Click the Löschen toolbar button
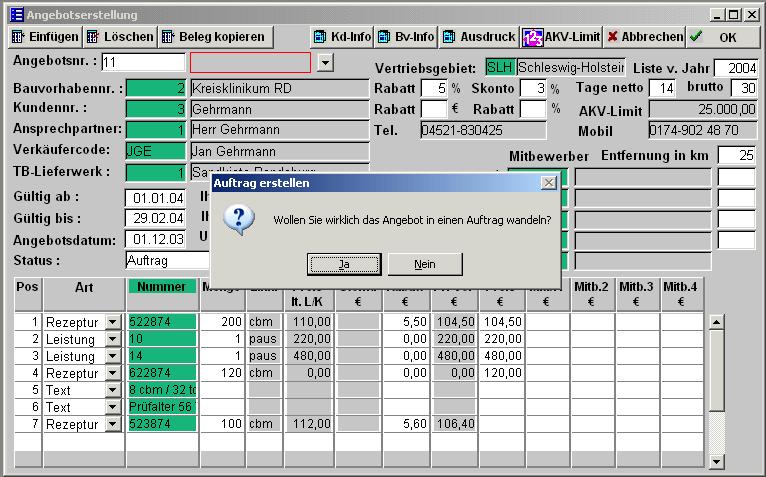 120,37
